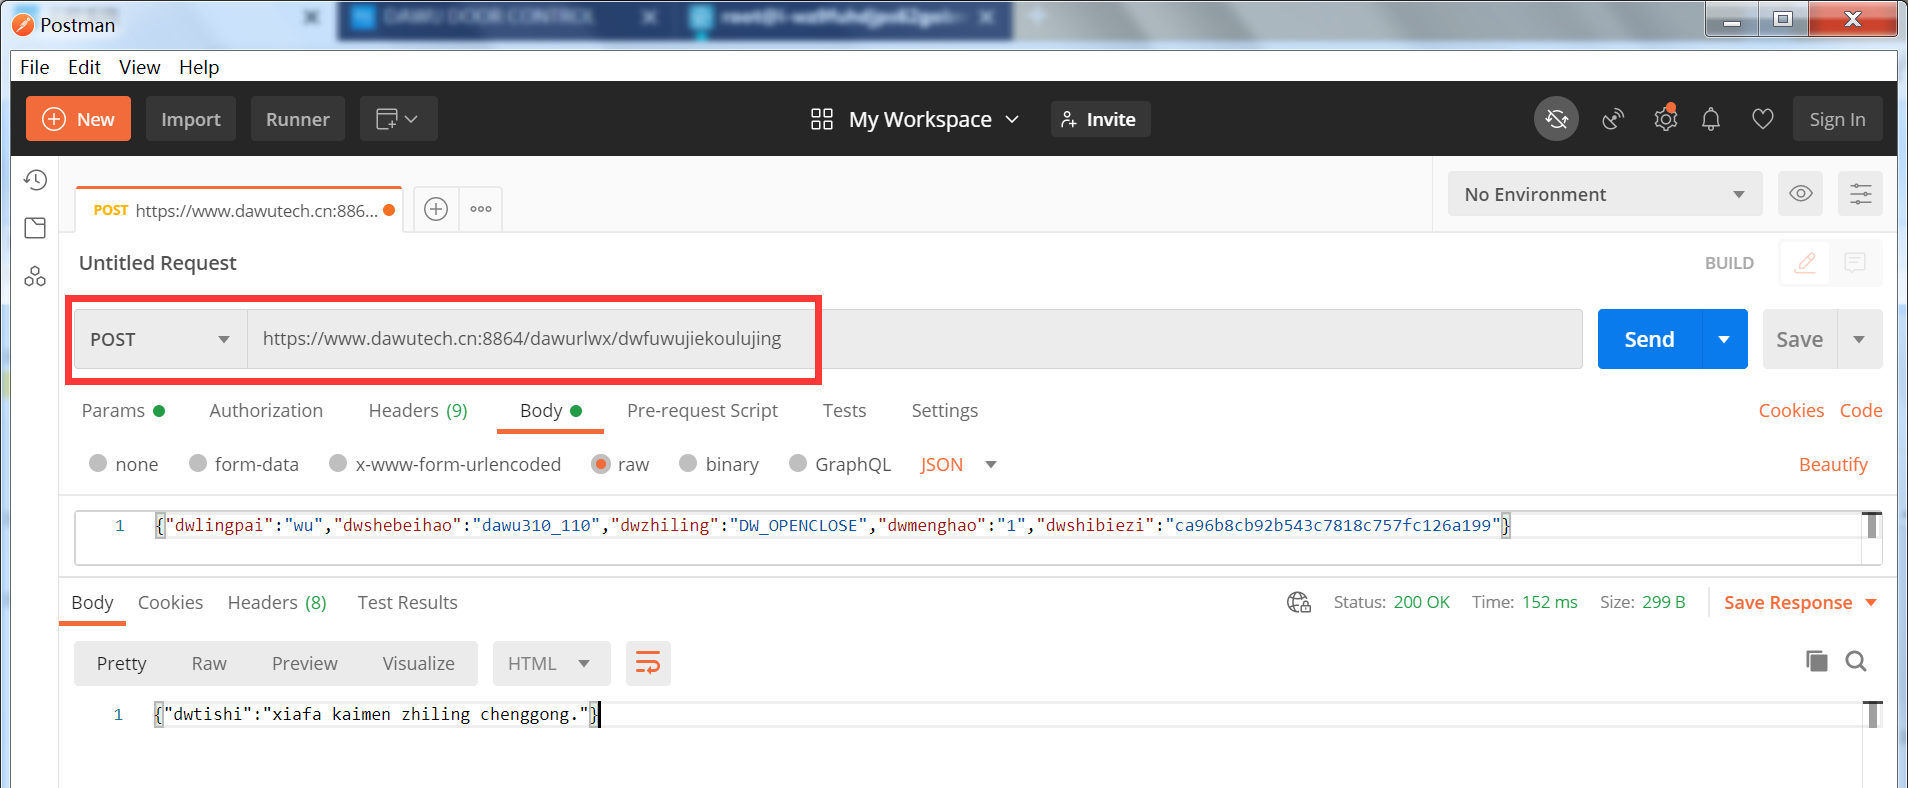Open the comments icon beside BUILD
The image size is (1908, 788).
(x=1855, y=263)
